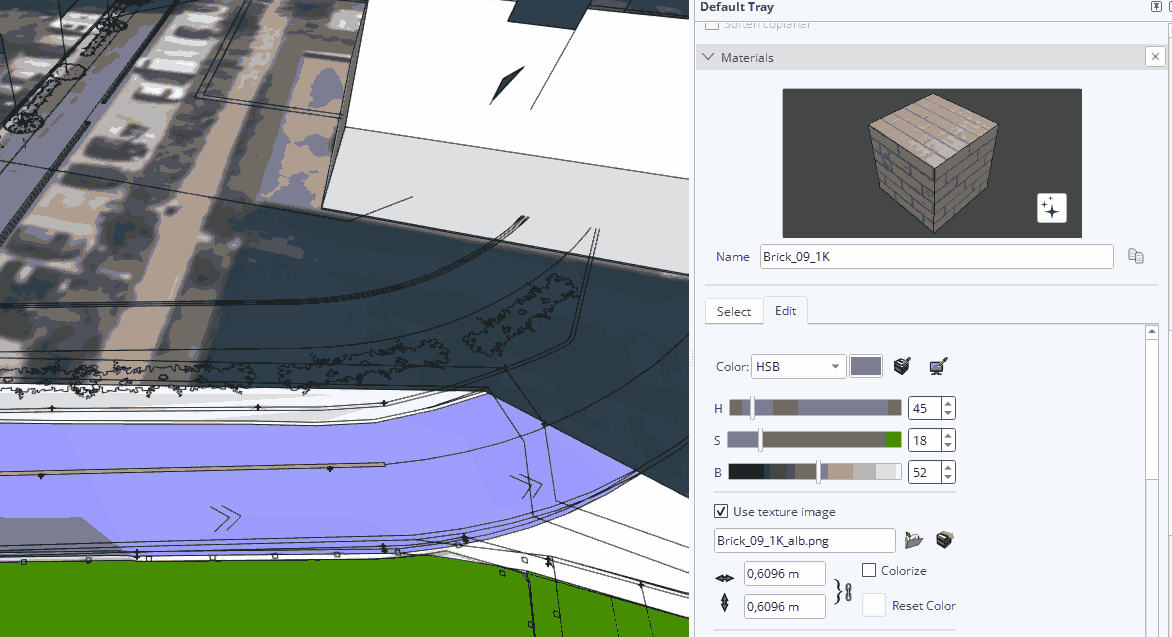Decrease the B value with down arrow
This screenshot has height=637, width=1172.
(x=948, y=478)
